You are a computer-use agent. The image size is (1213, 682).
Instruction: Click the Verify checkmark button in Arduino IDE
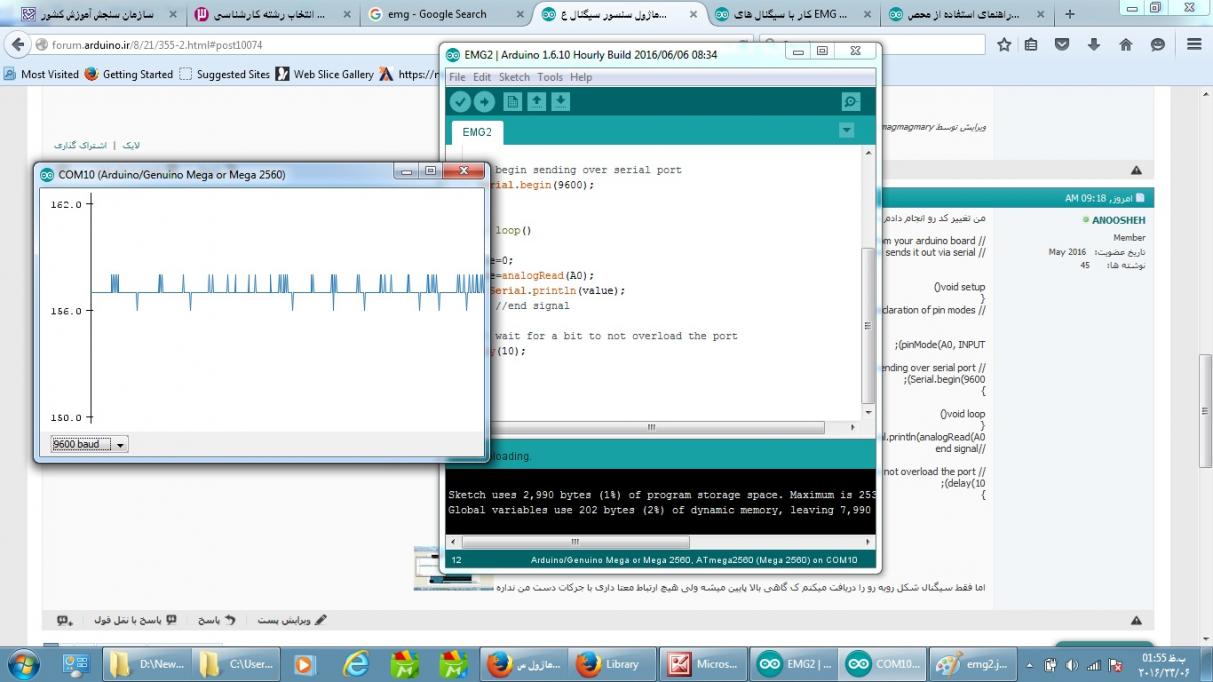[460, 101]
